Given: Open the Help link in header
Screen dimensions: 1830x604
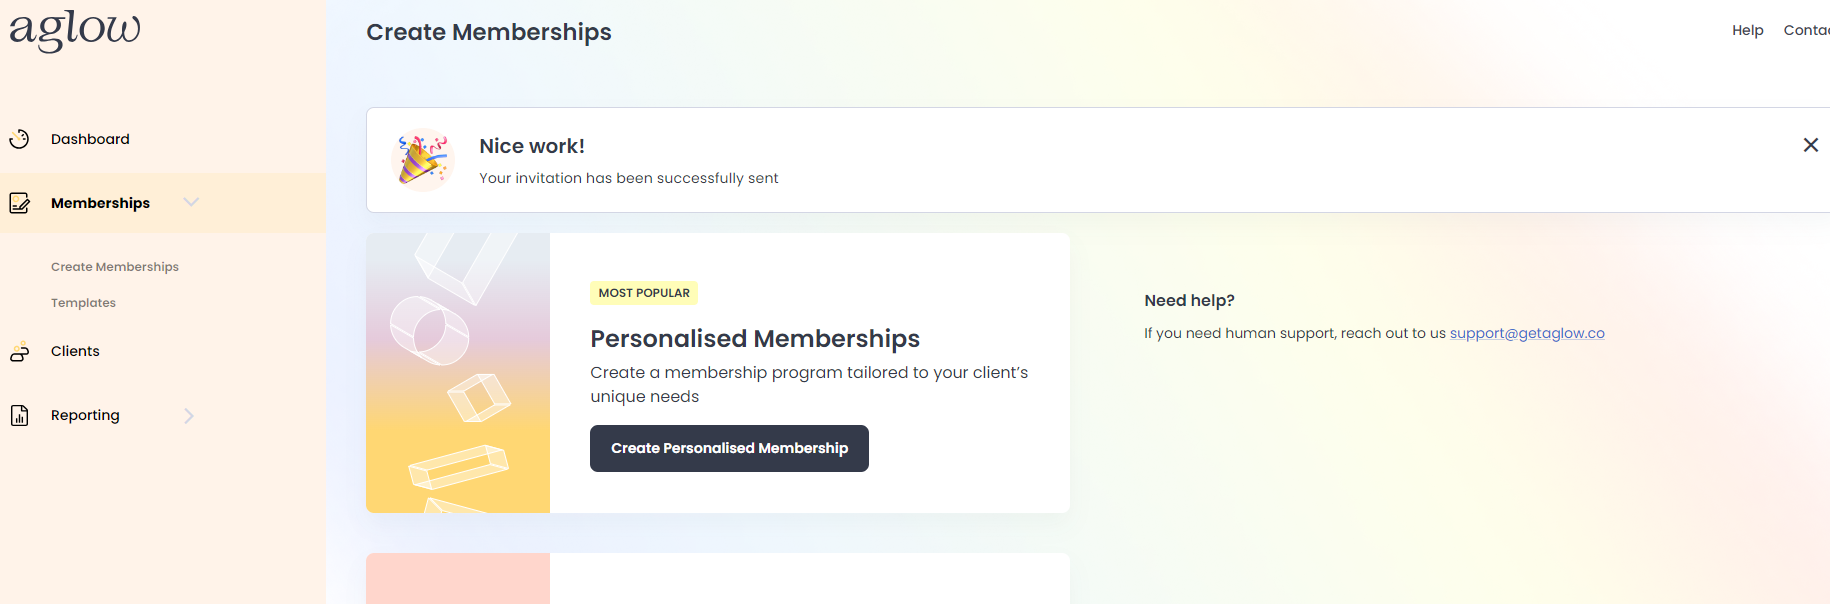Looking at the screenshot, I should coord(1747,30).
